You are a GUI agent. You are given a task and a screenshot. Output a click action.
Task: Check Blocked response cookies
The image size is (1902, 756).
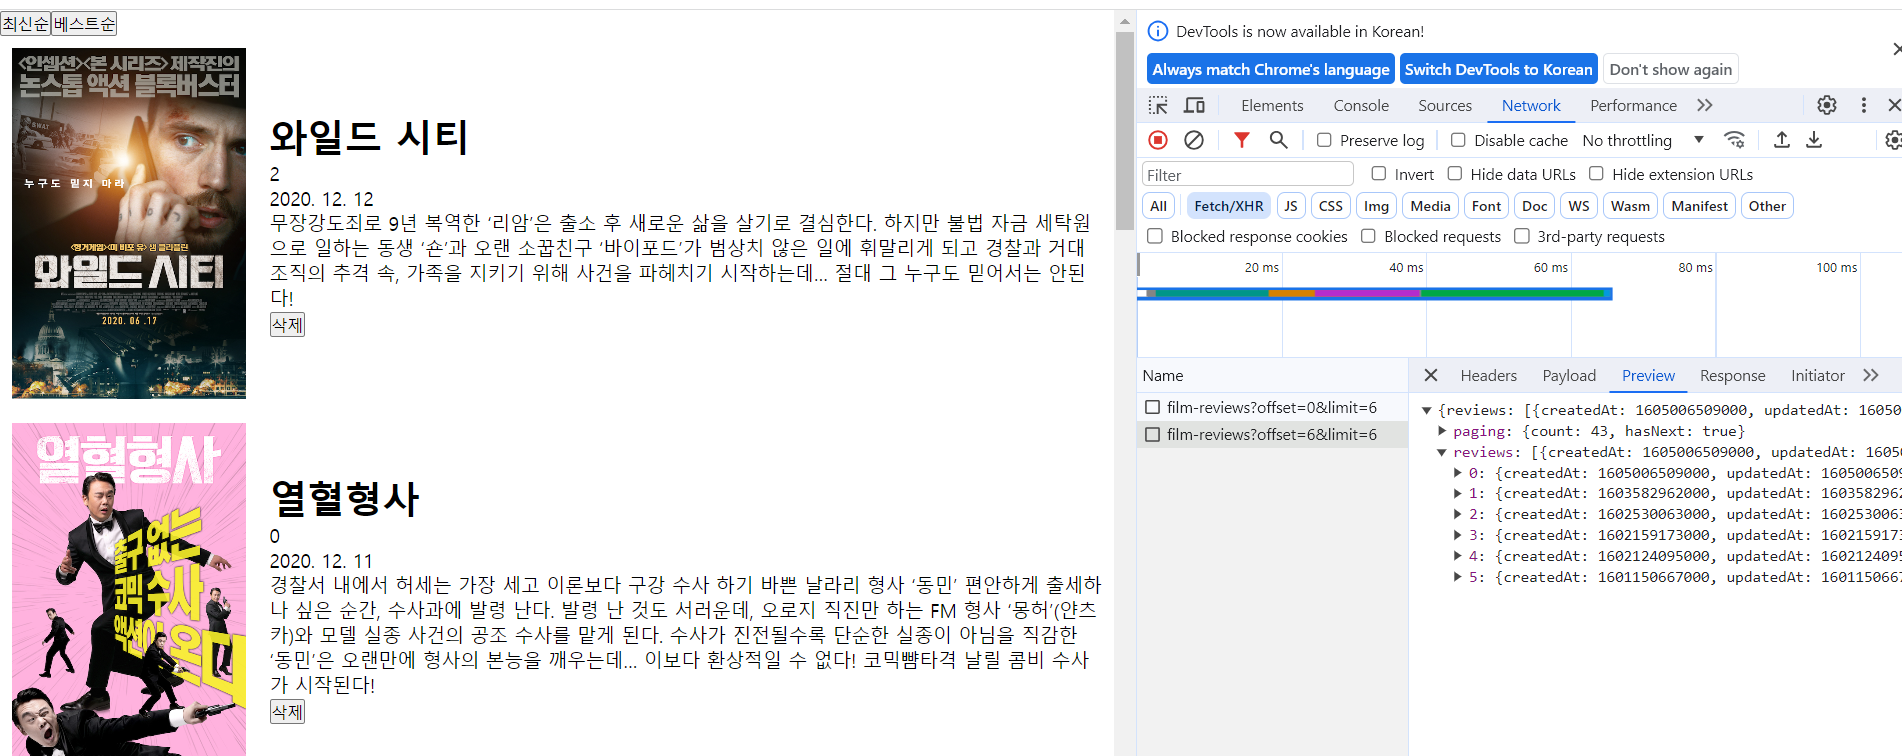pyautogui.click(x=1155, y=236)
